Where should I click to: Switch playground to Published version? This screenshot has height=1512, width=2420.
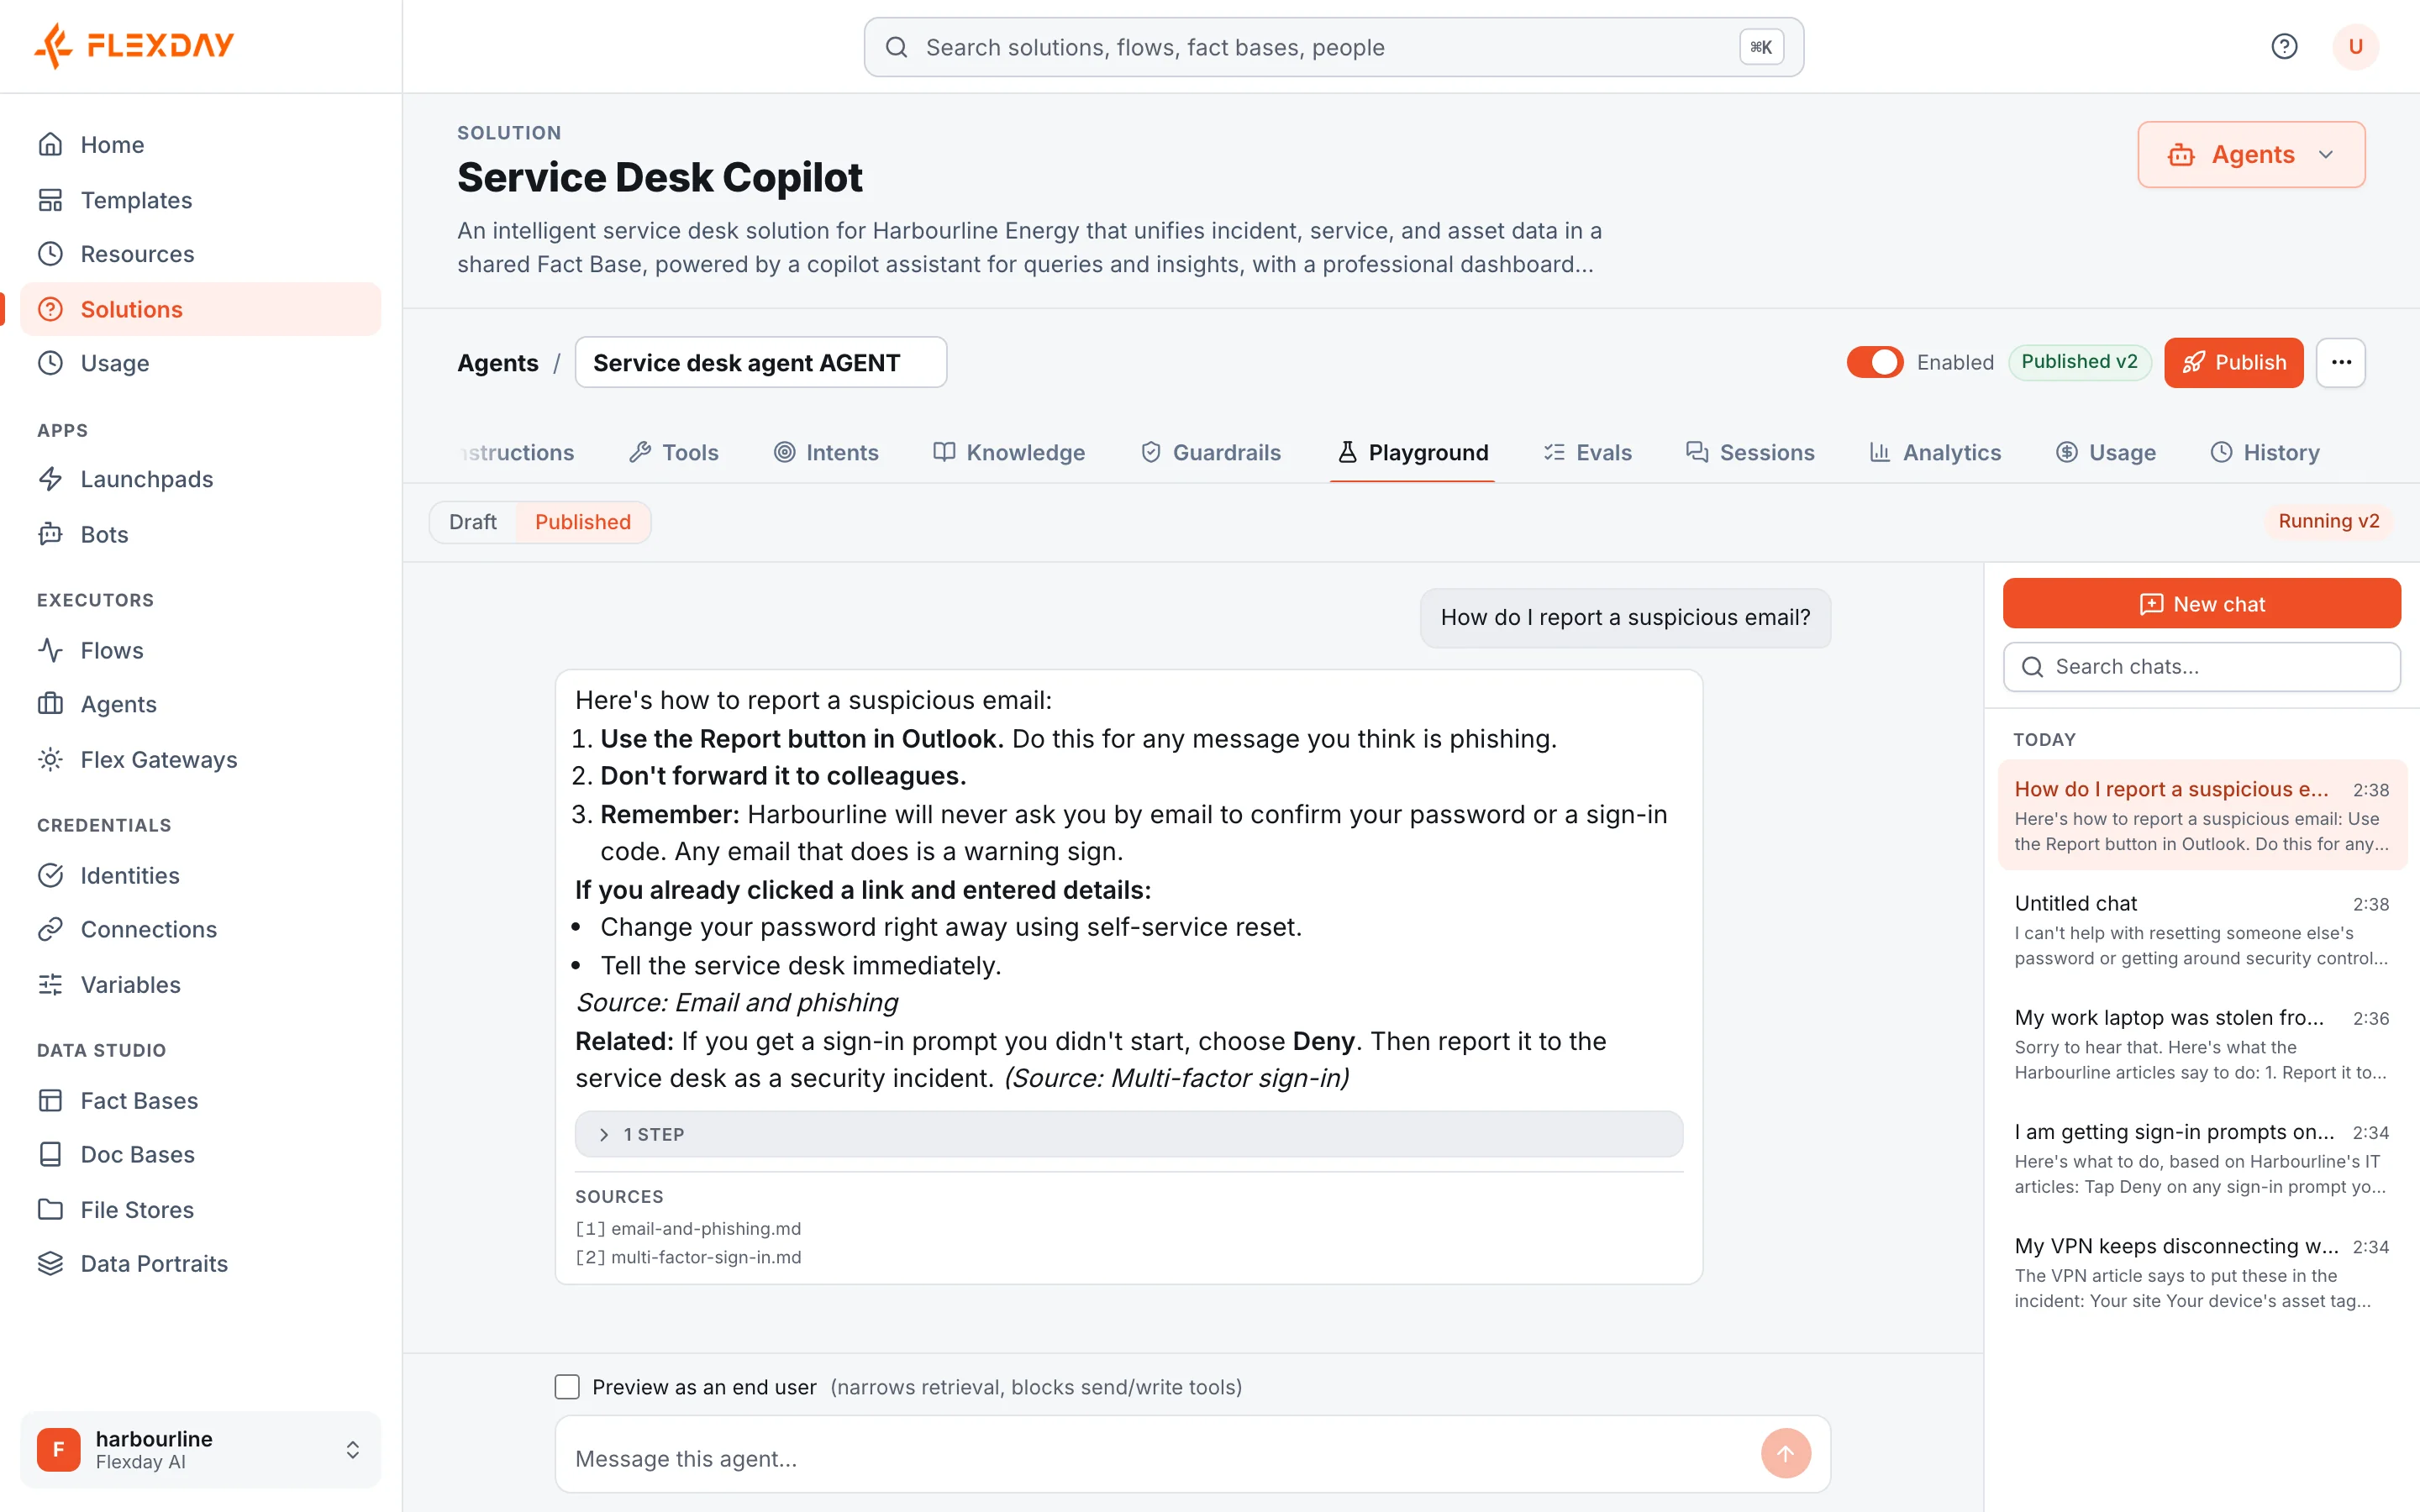(583, 522)
